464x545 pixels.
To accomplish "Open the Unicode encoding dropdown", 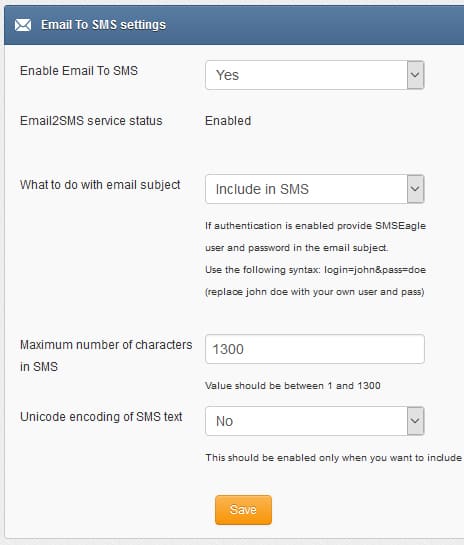I will tap(315, 421).
